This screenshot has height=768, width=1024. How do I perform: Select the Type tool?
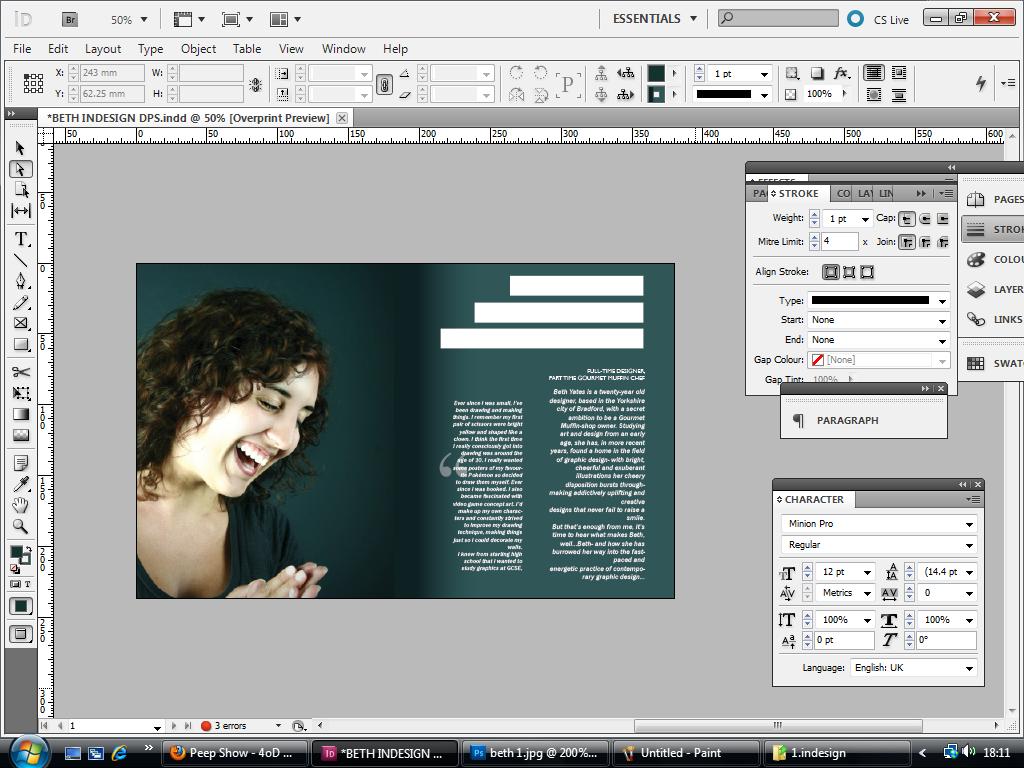coord(22,238)
